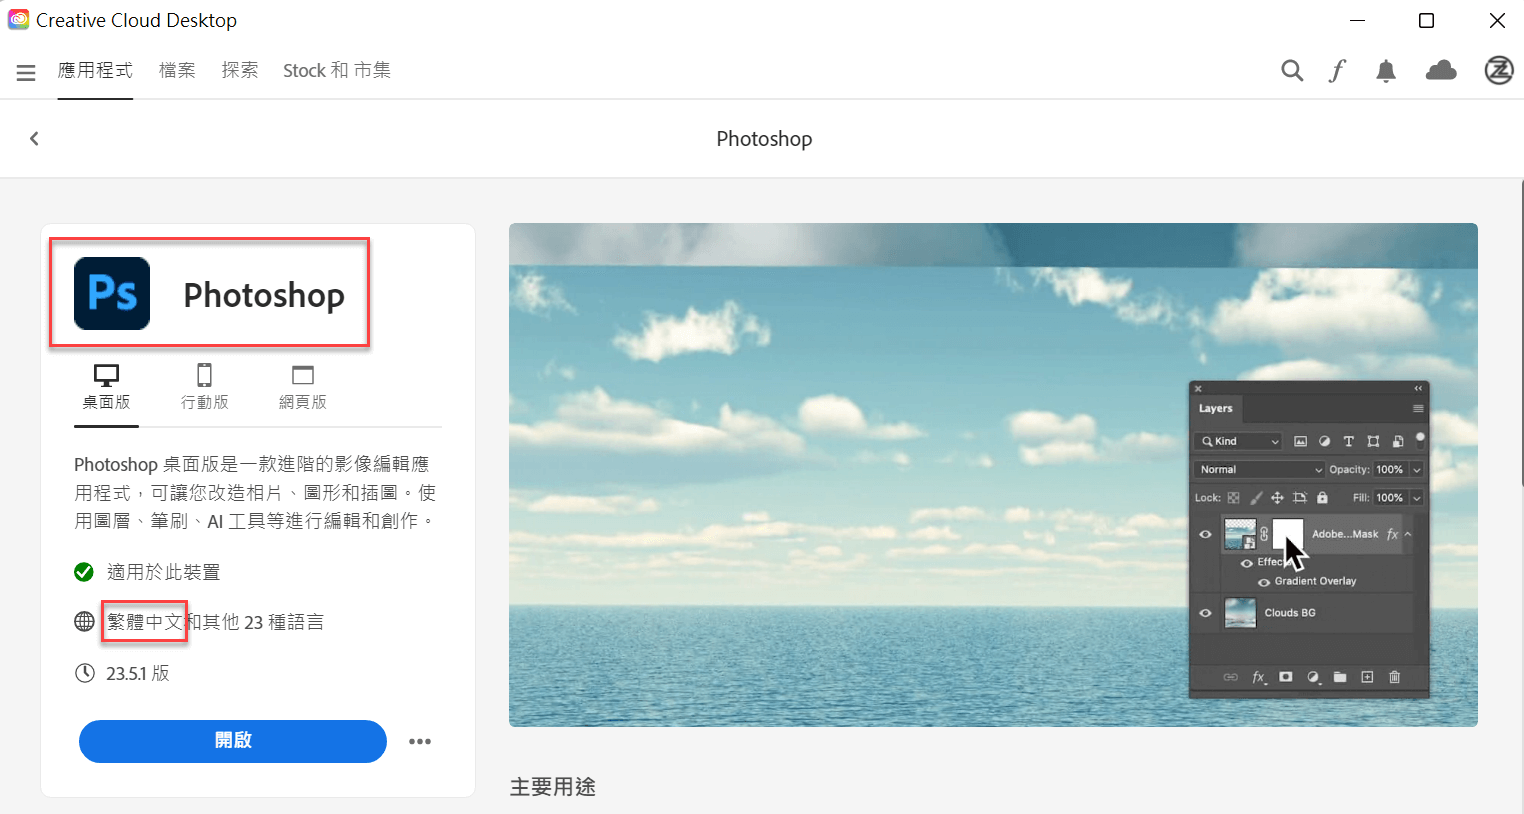
Task: Click the Photoshop name beside the Ps logo
Action: 264,295
